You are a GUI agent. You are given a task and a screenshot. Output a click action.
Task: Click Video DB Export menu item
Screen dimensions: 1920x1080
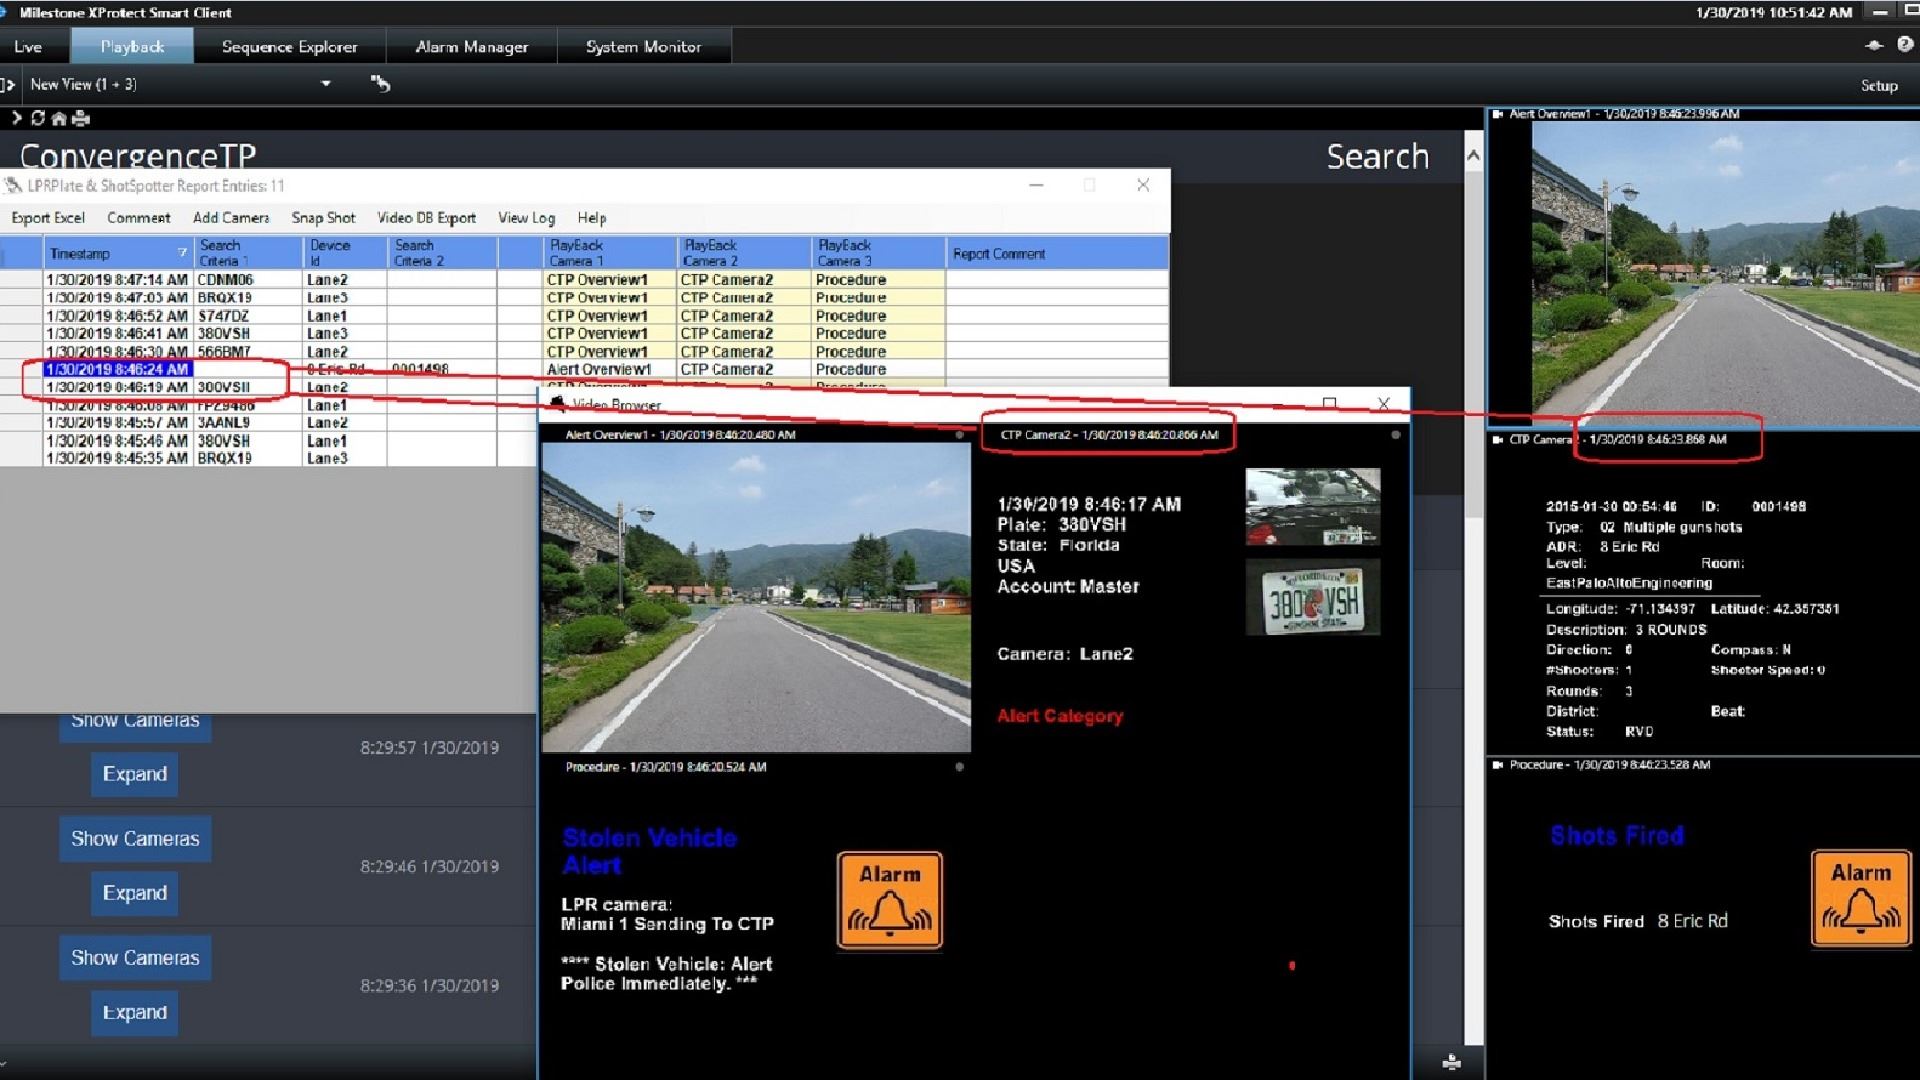[426, 218]
